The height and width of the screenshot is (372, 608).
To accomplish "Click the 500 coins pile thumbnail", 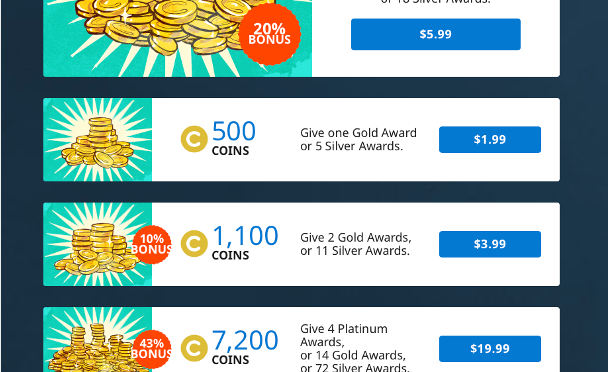I will tap(97, 140).
